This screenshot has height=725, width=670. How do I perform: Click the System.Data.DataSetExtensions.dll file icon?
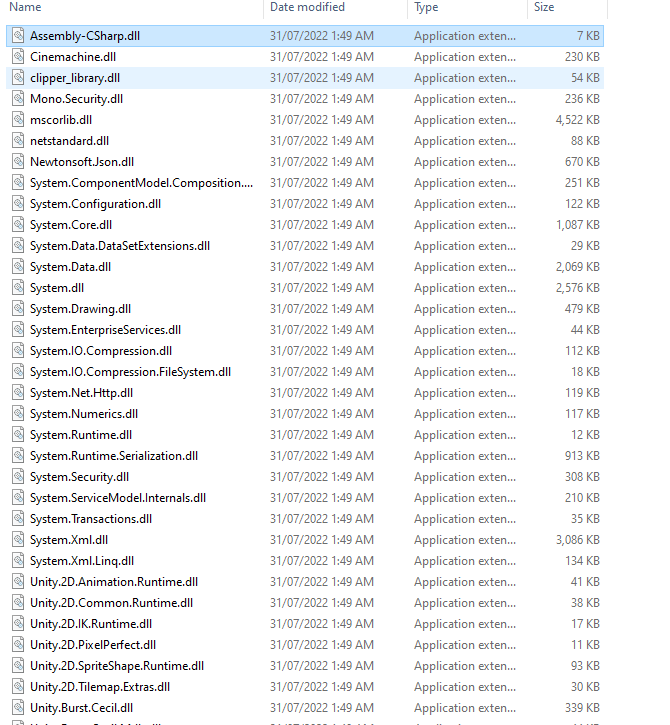click(x=18, y=246)
